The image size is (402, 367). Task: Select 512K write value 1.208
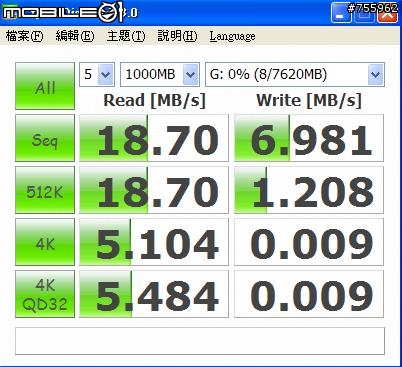[x=309, y=190]
